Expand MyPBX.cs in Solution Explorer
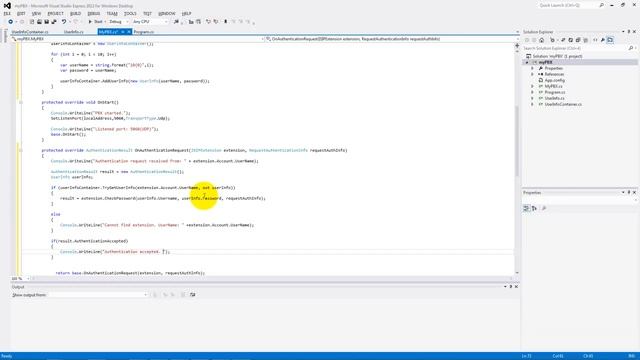Screen dimensions: 640x360 pyautogui.click(x=532, y=87)
